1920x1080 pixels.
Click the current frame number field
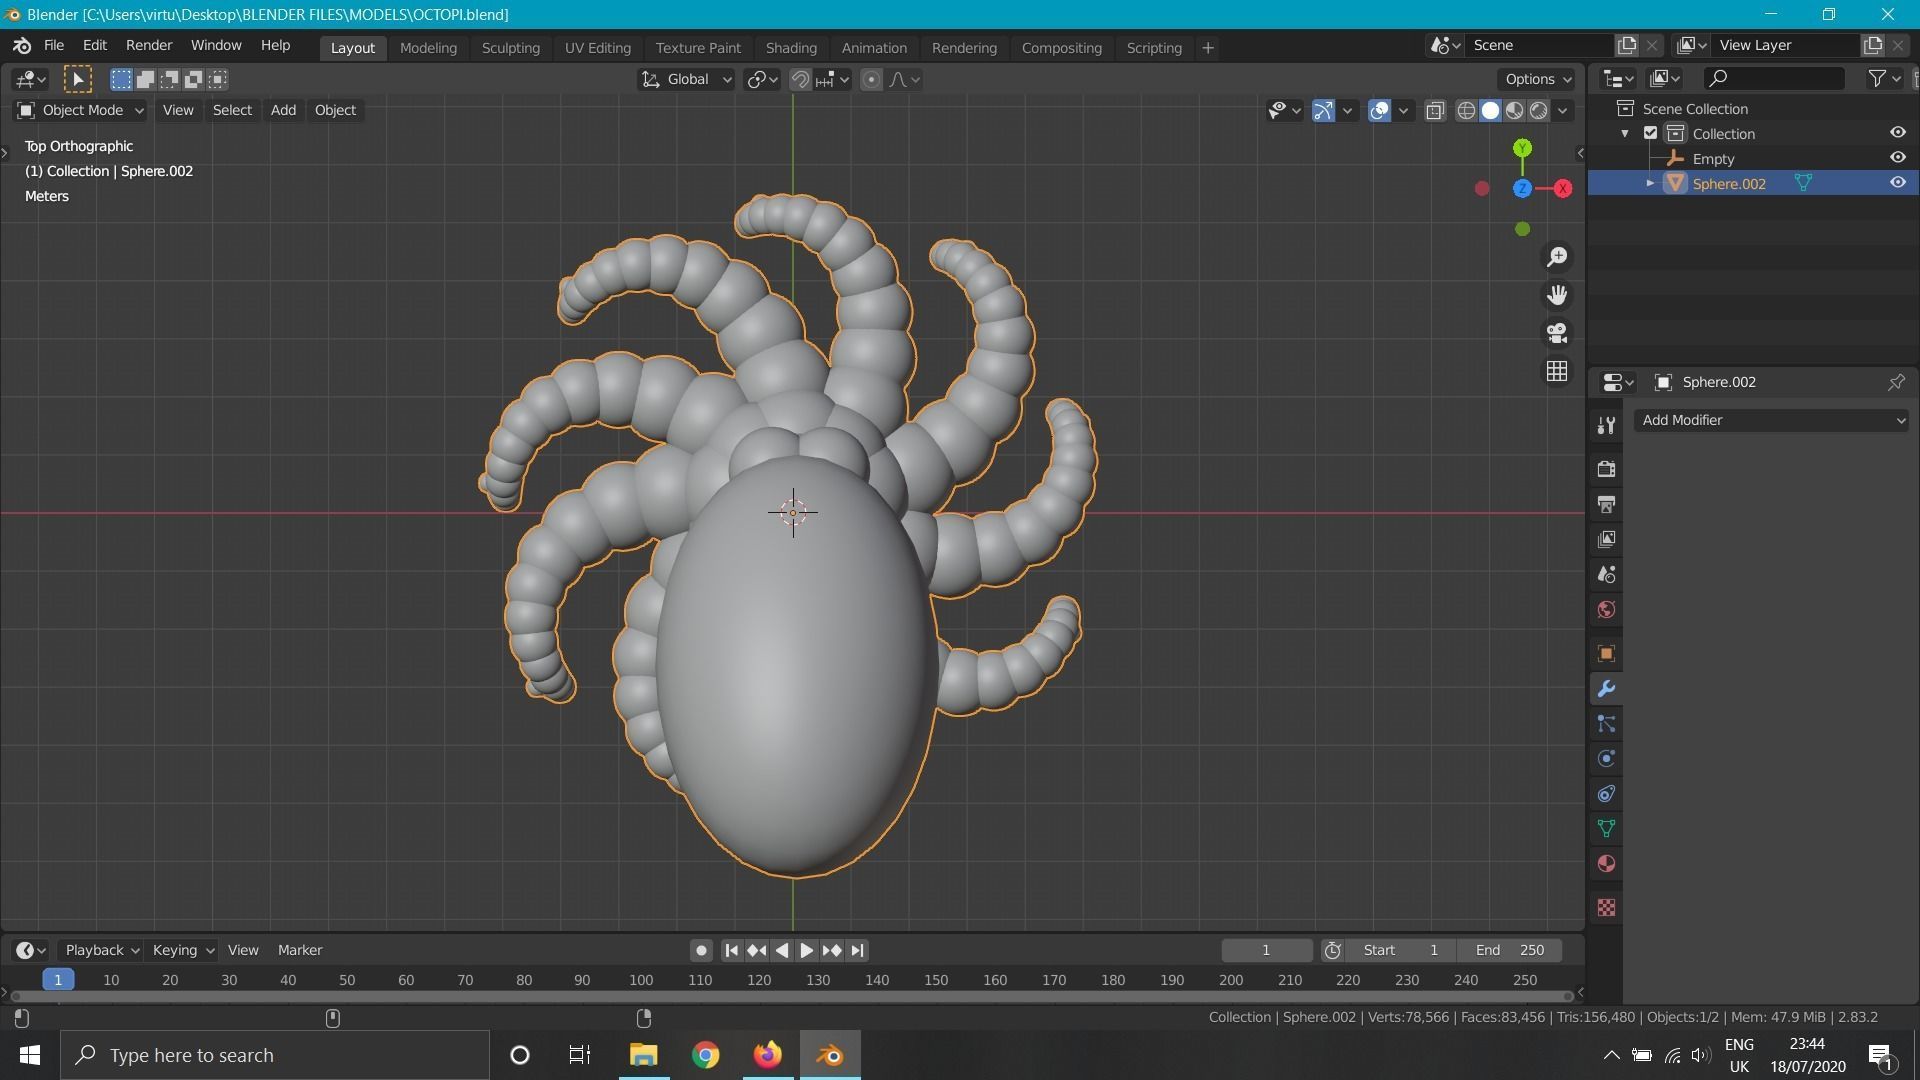[1266, 950]
